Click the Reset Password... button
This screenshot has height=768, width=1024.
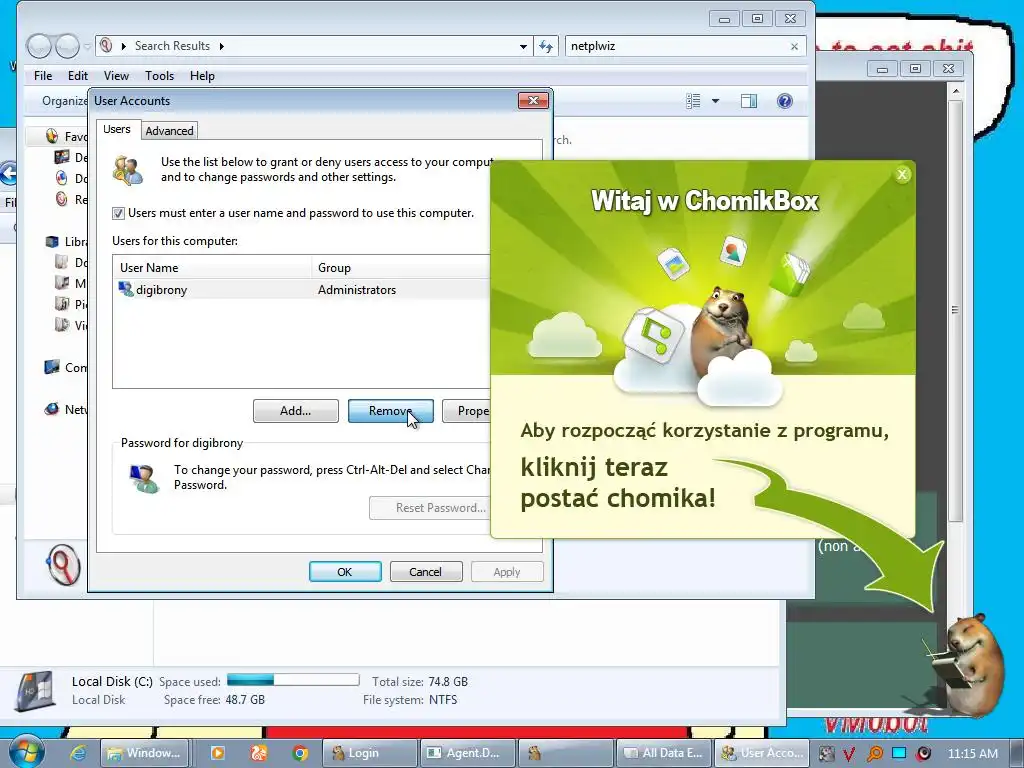point(430,507)
